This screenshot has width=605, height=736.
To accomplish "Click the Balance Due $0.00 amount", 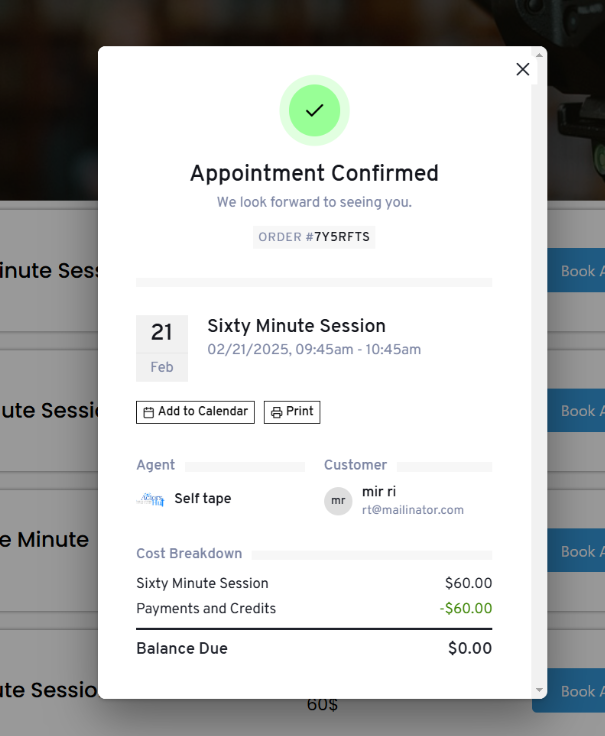I will point(470,648).
